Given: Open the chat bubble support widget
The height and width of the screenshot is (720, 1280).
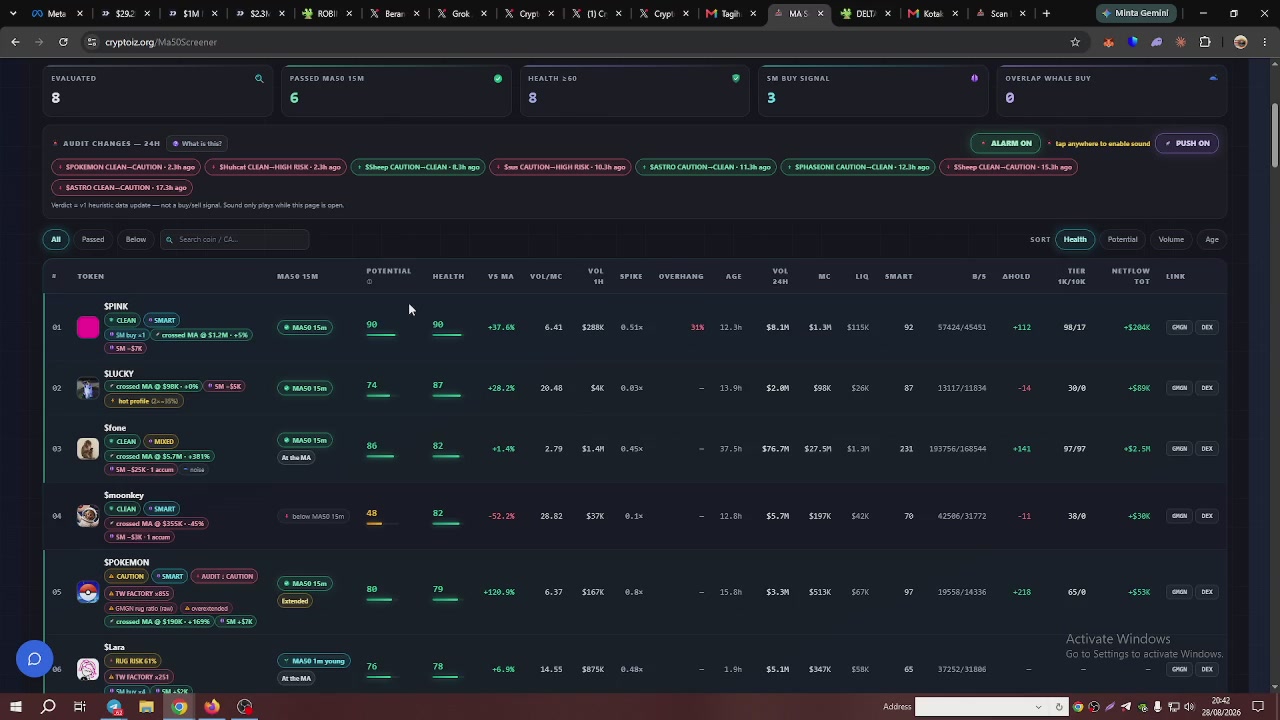Looking at the screenshot, I should (34, 659).
